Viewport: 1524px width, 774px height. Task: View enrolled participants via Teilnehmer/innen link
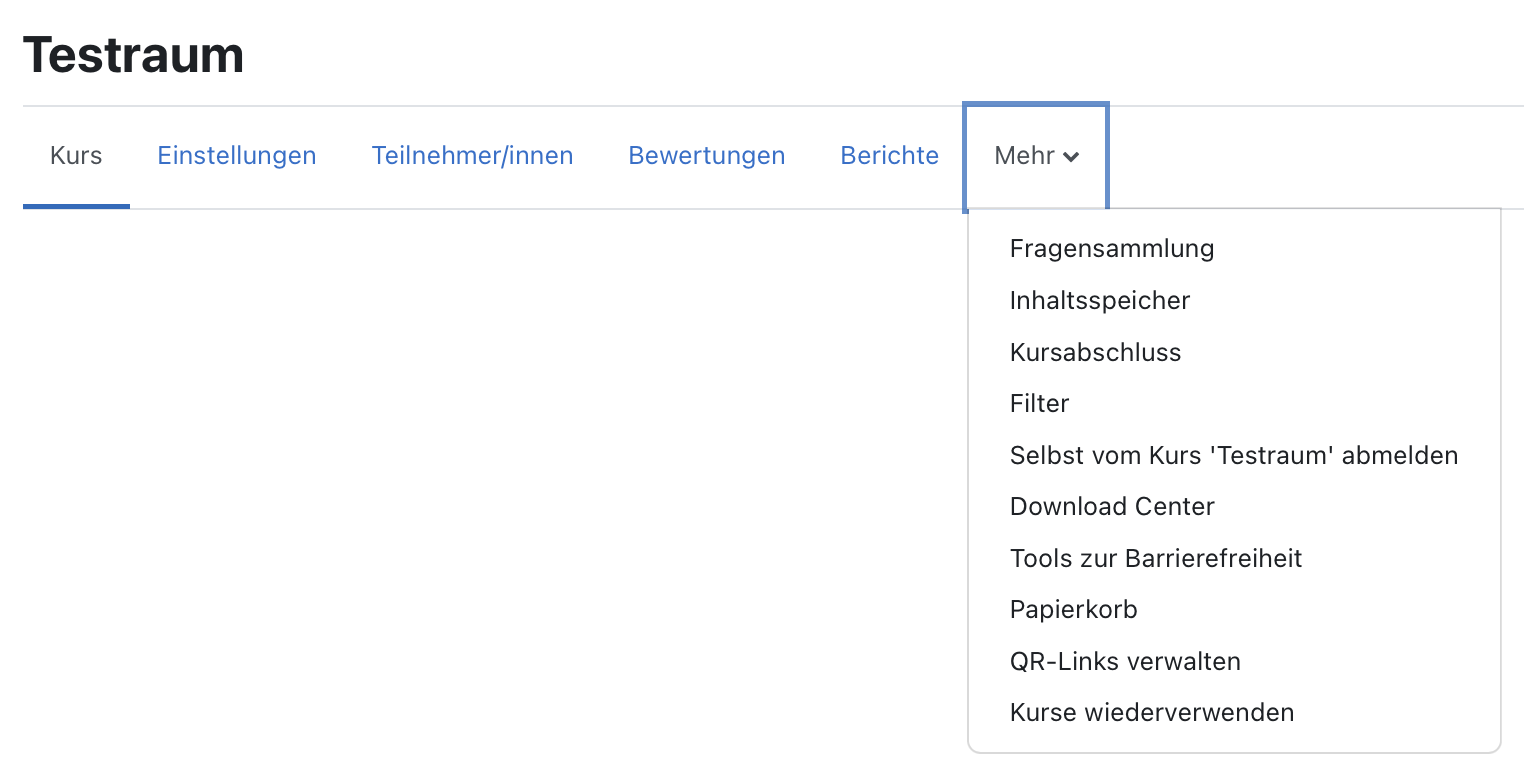tap(472, 155)
